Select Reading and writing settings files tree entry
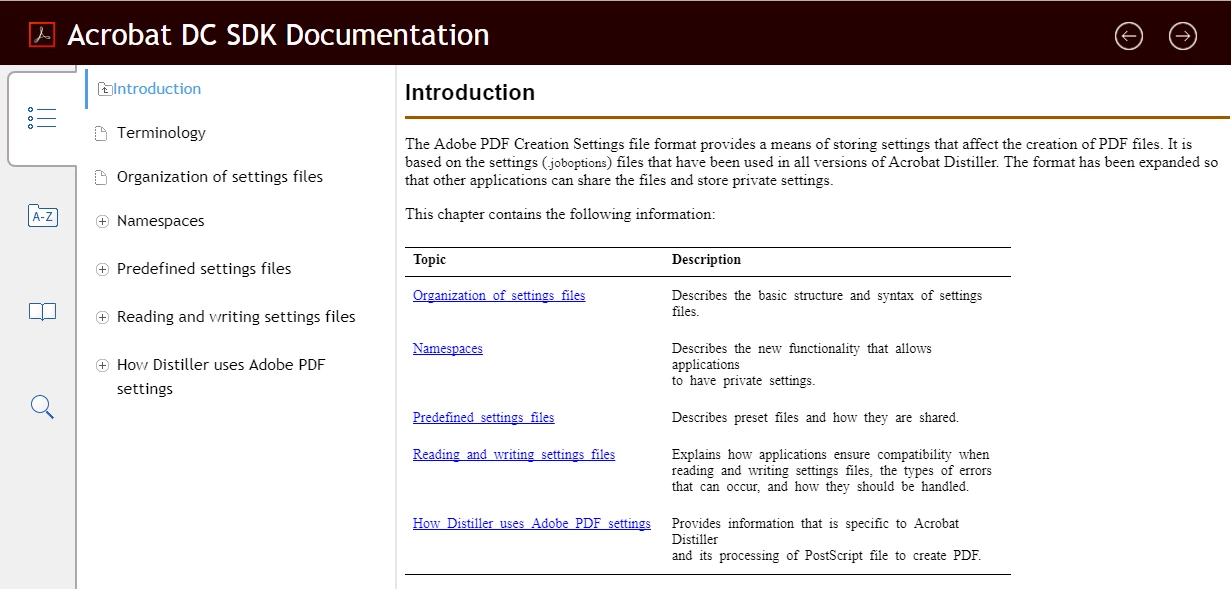Viewport: 1231px width, 589px height. [236, 317]
